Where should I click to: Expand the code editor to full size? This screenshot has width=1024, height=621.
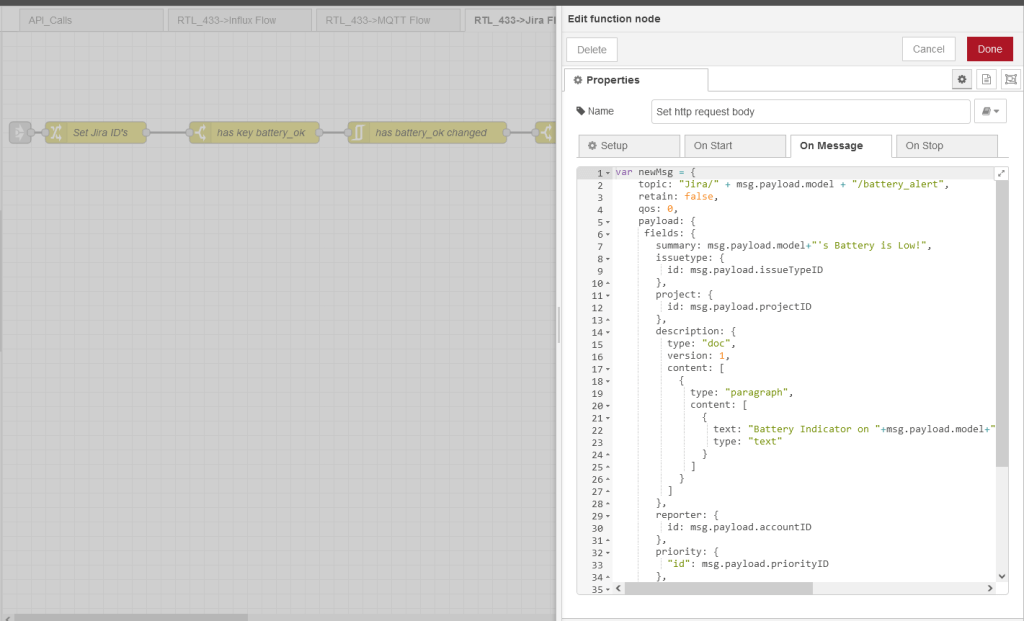tap(1002, 174)
